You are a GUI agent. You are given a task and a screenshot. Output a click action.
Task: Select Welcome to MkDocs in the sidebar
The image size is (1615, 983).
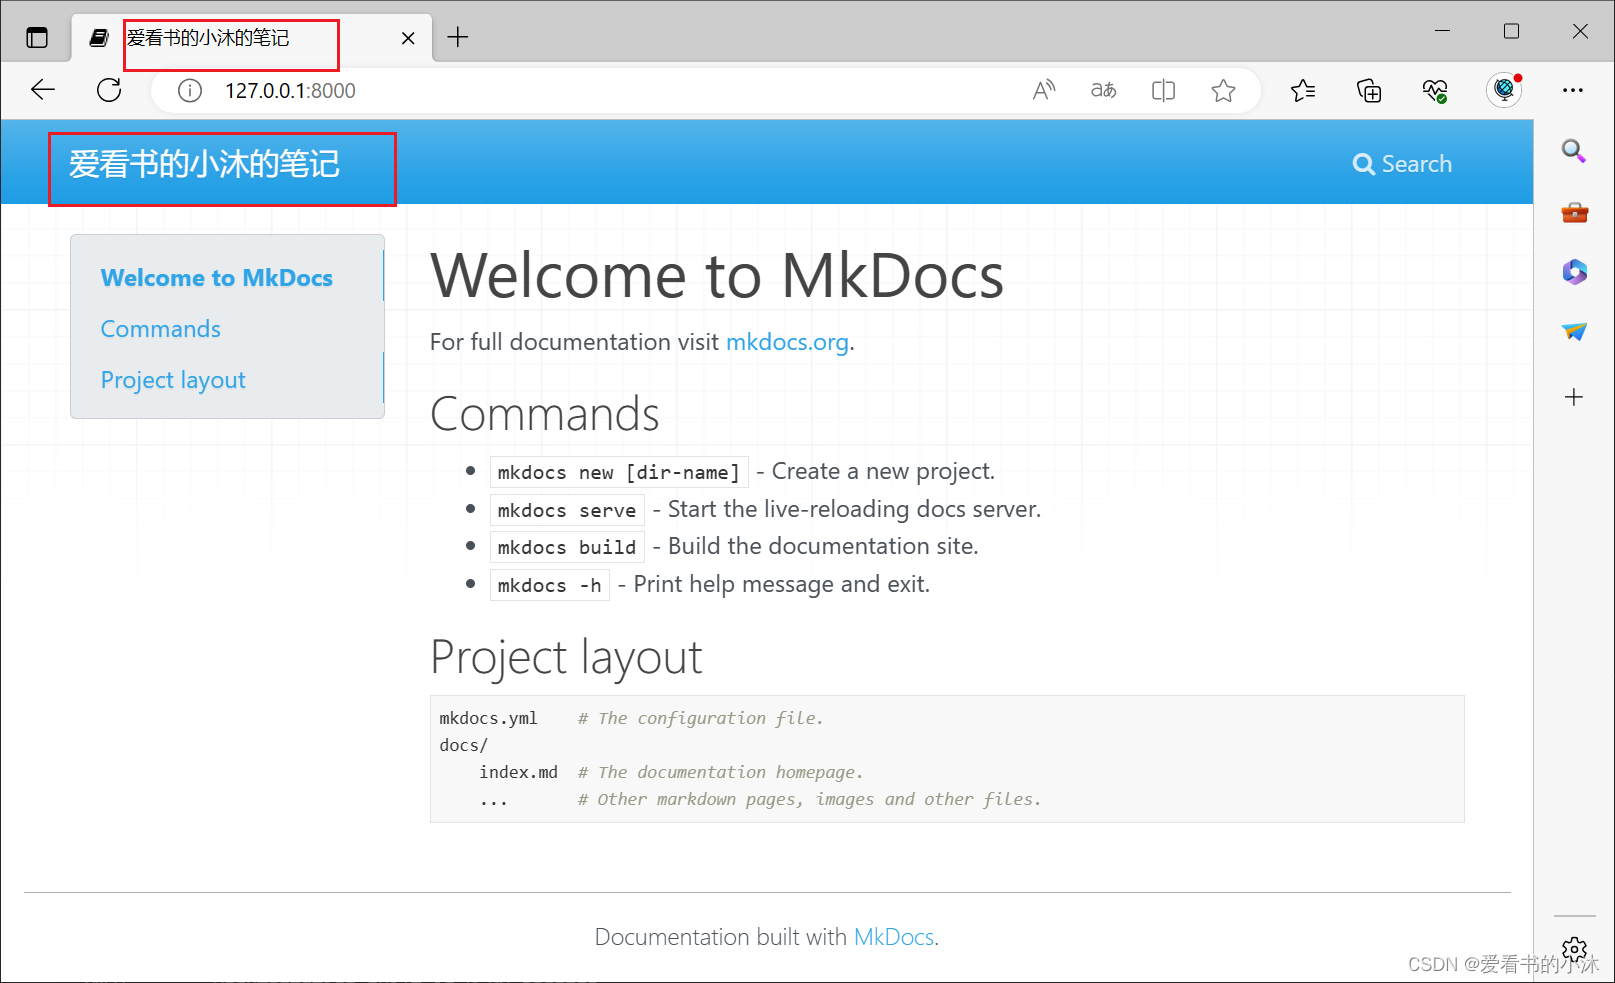click(x=217, y=278)
